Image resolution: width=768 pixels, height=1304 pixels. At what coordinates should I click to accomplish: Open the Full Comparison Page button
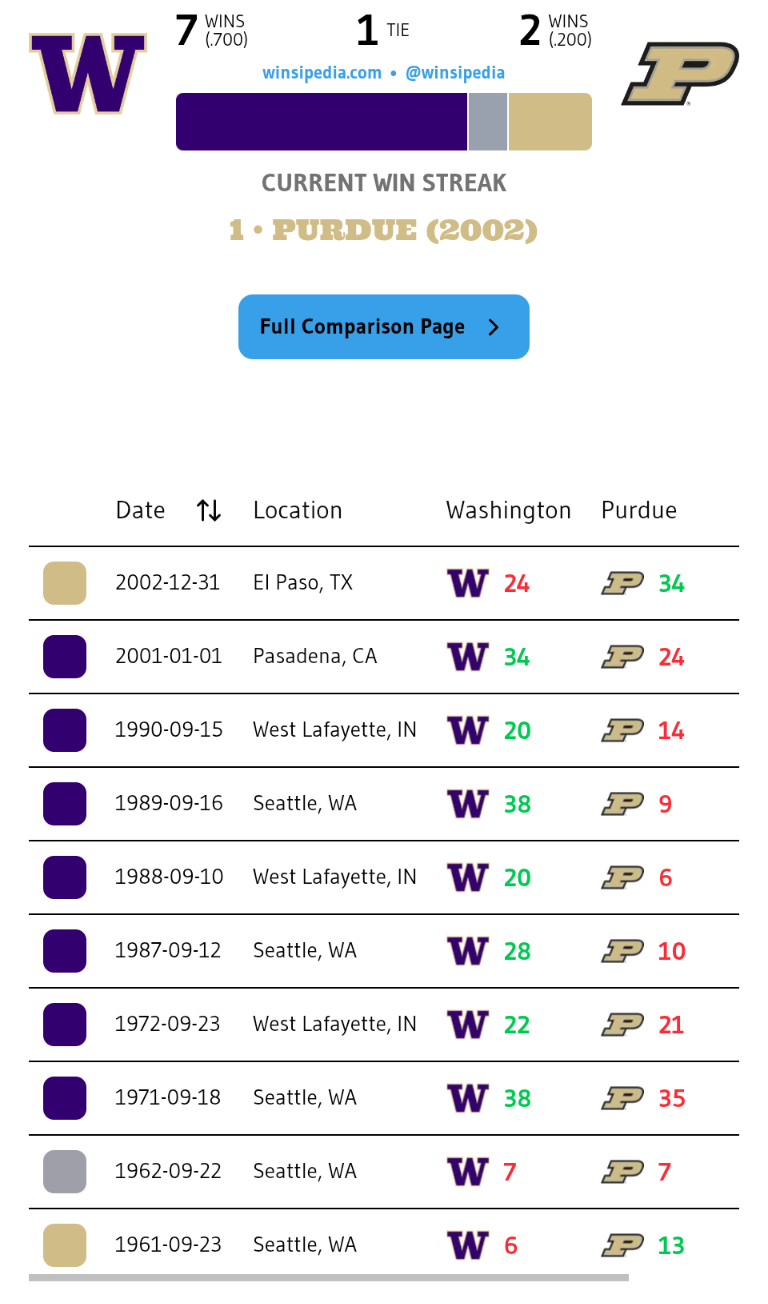(x=383, y=327)
